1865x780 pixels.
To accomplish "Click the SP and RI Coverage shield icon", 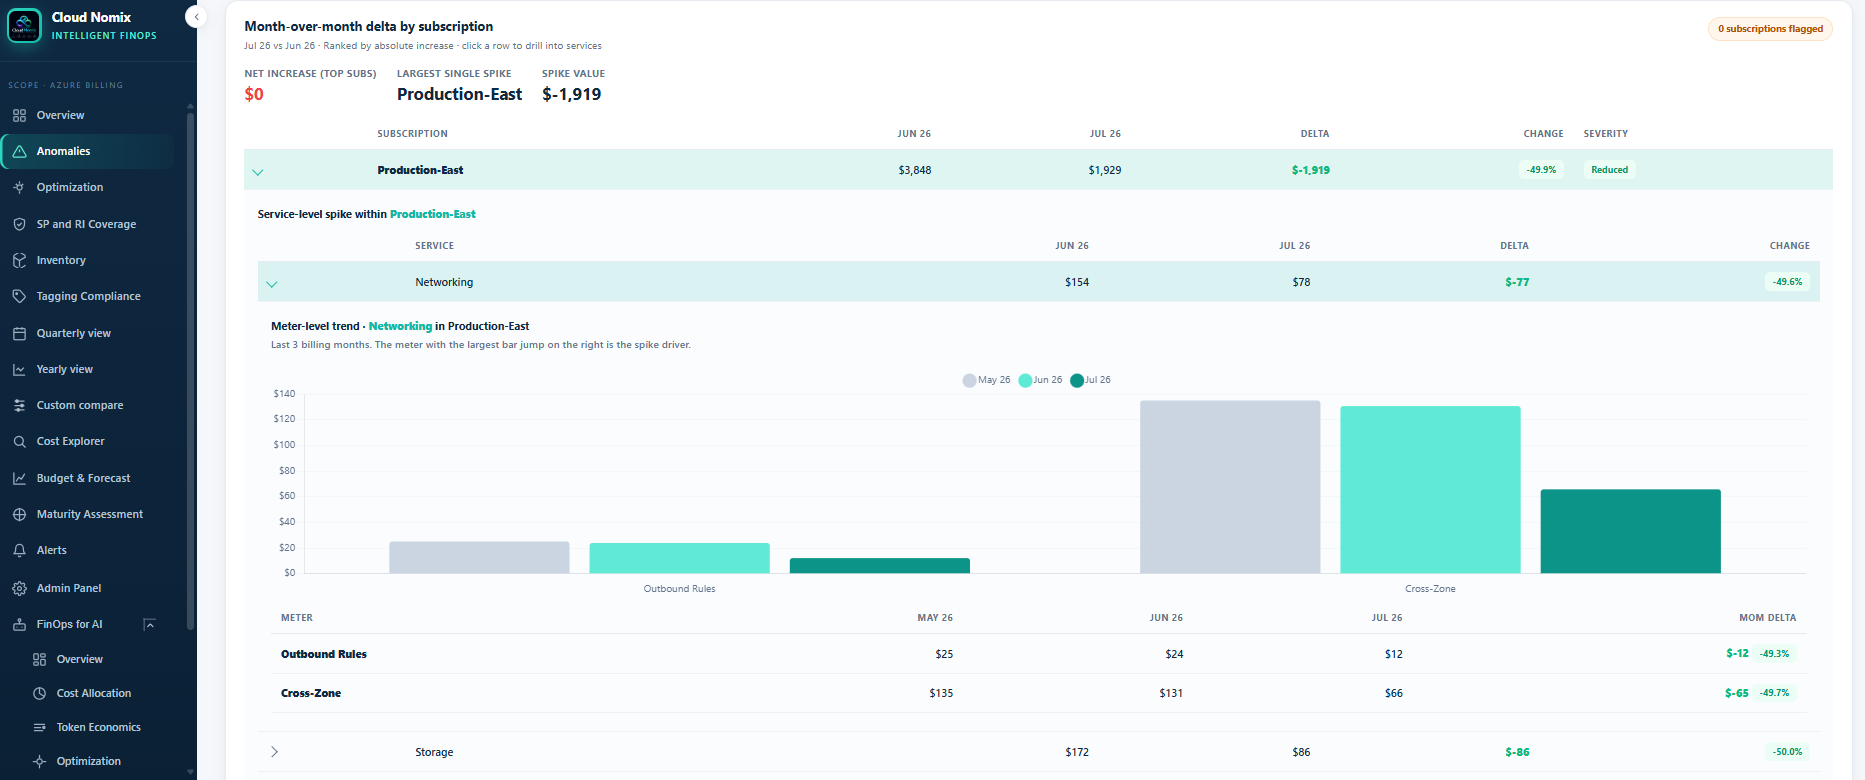I will point(19,224).
